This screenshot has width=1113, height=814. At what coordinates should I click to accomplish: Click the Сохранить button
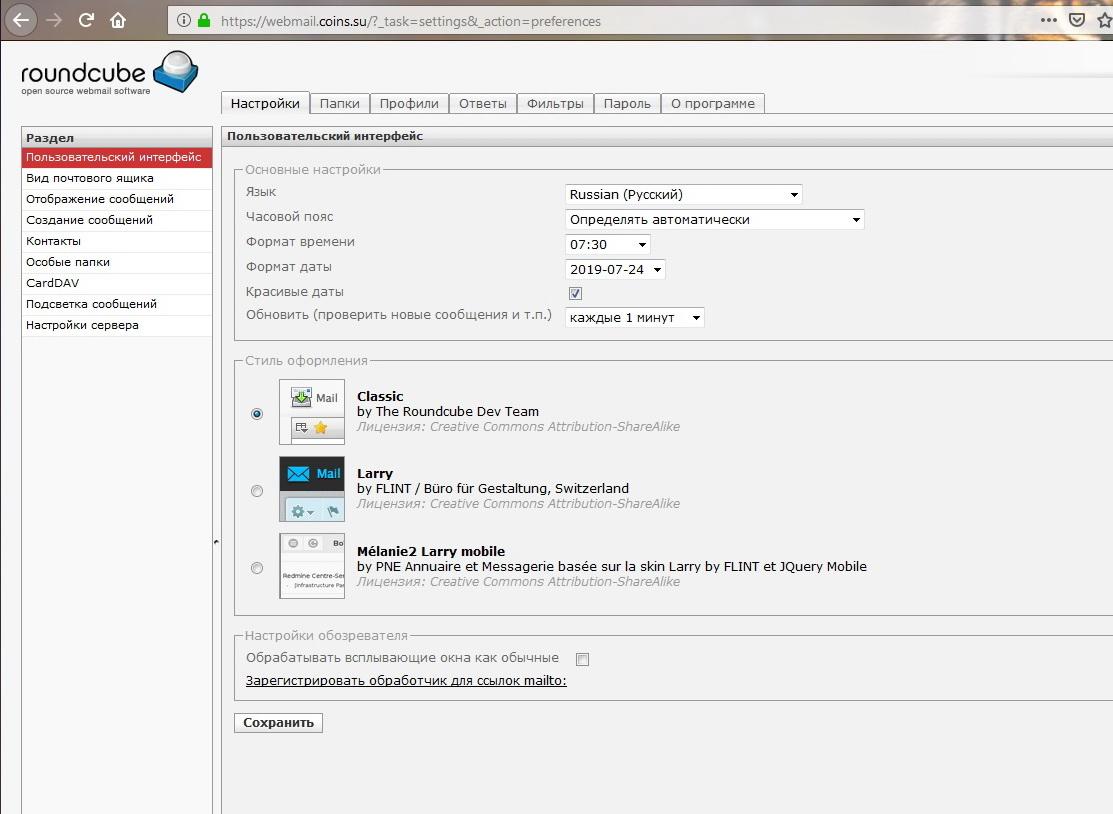click(278, 722)
